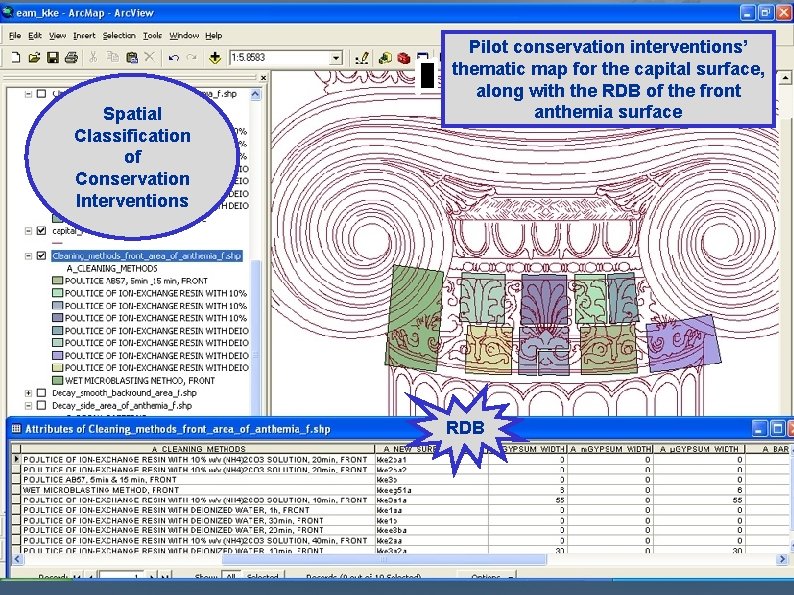
Task: Select the Cleaning_methods_front_area_of_anthemia_f.shp layer name
Action: 147,256
